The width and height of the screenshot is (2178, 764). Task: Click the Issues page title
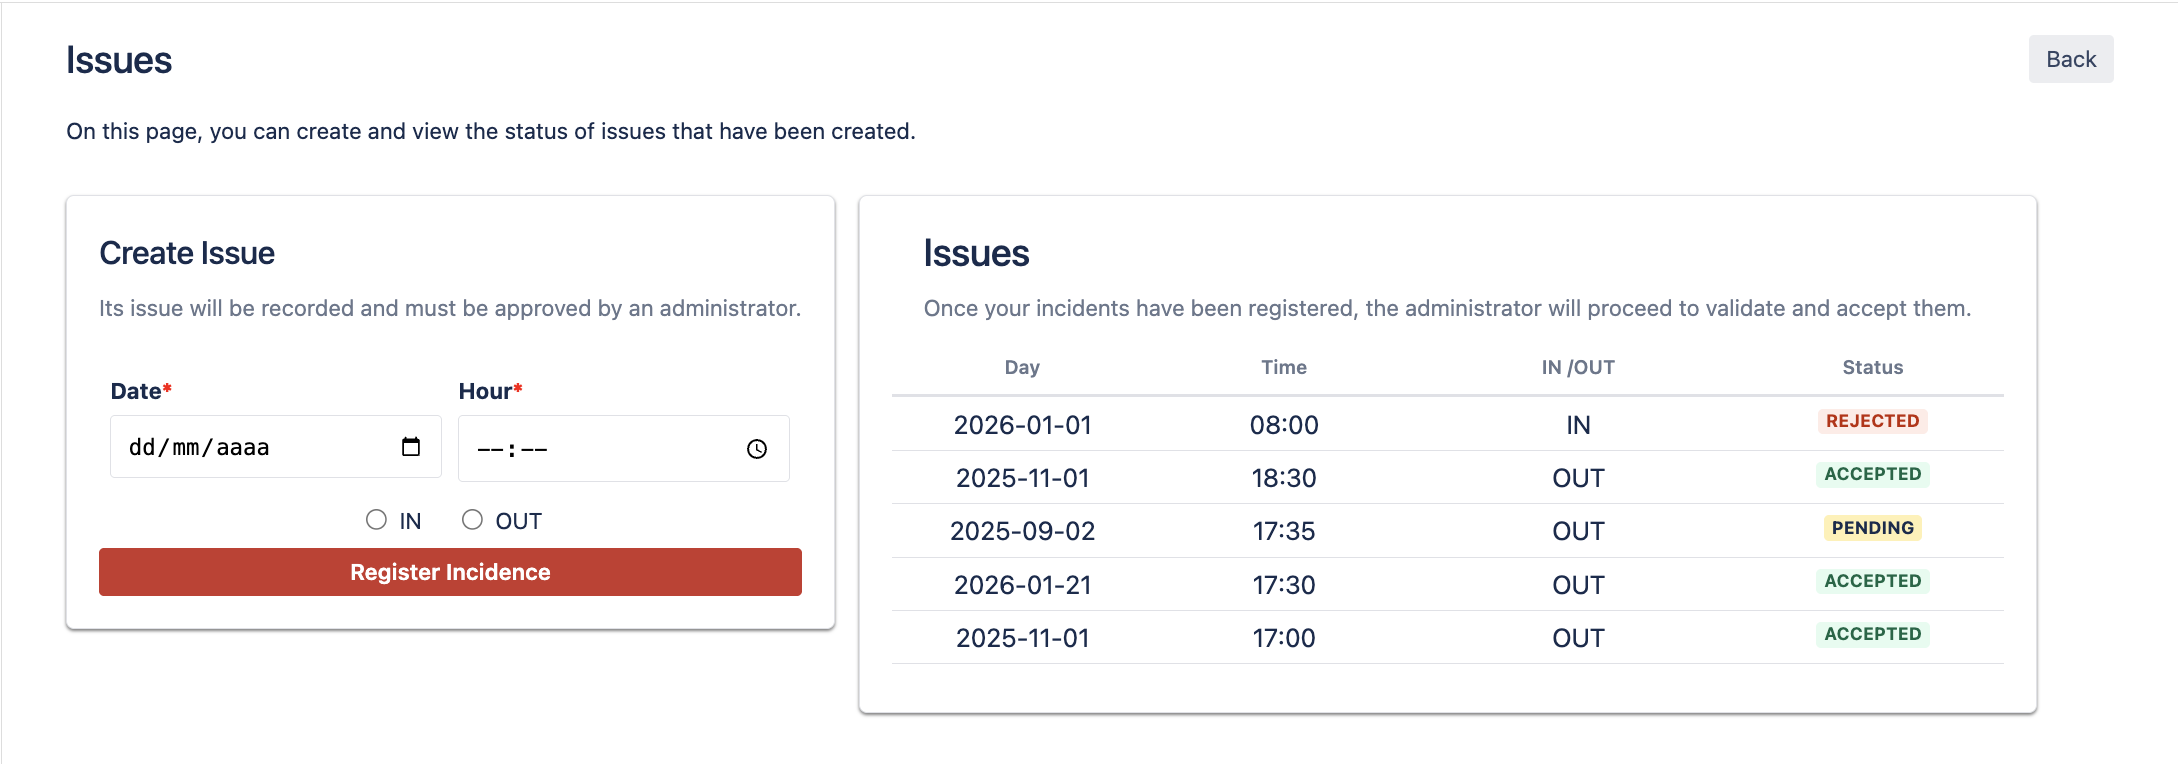(119, 59)
